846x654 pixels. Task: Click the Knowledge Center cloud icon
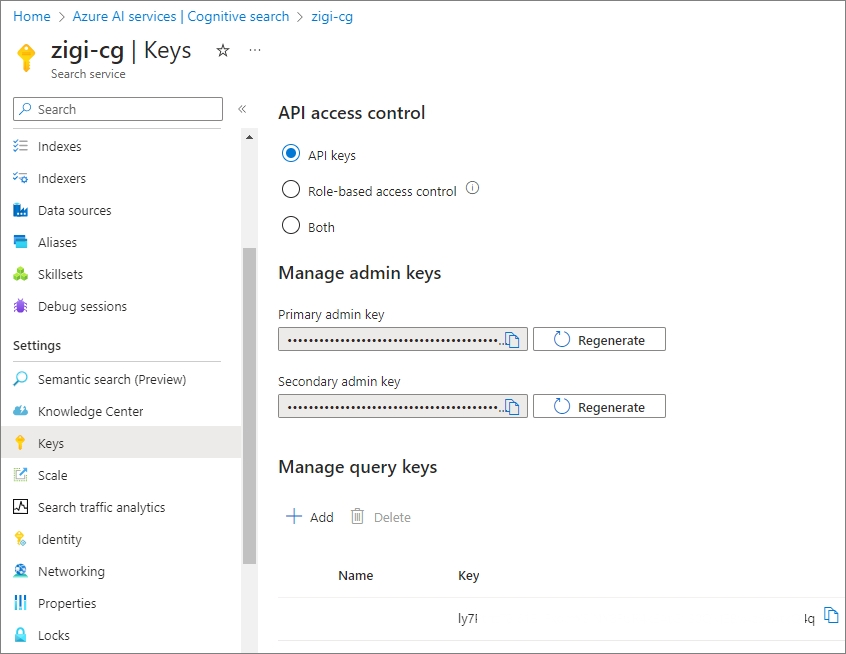21,411
